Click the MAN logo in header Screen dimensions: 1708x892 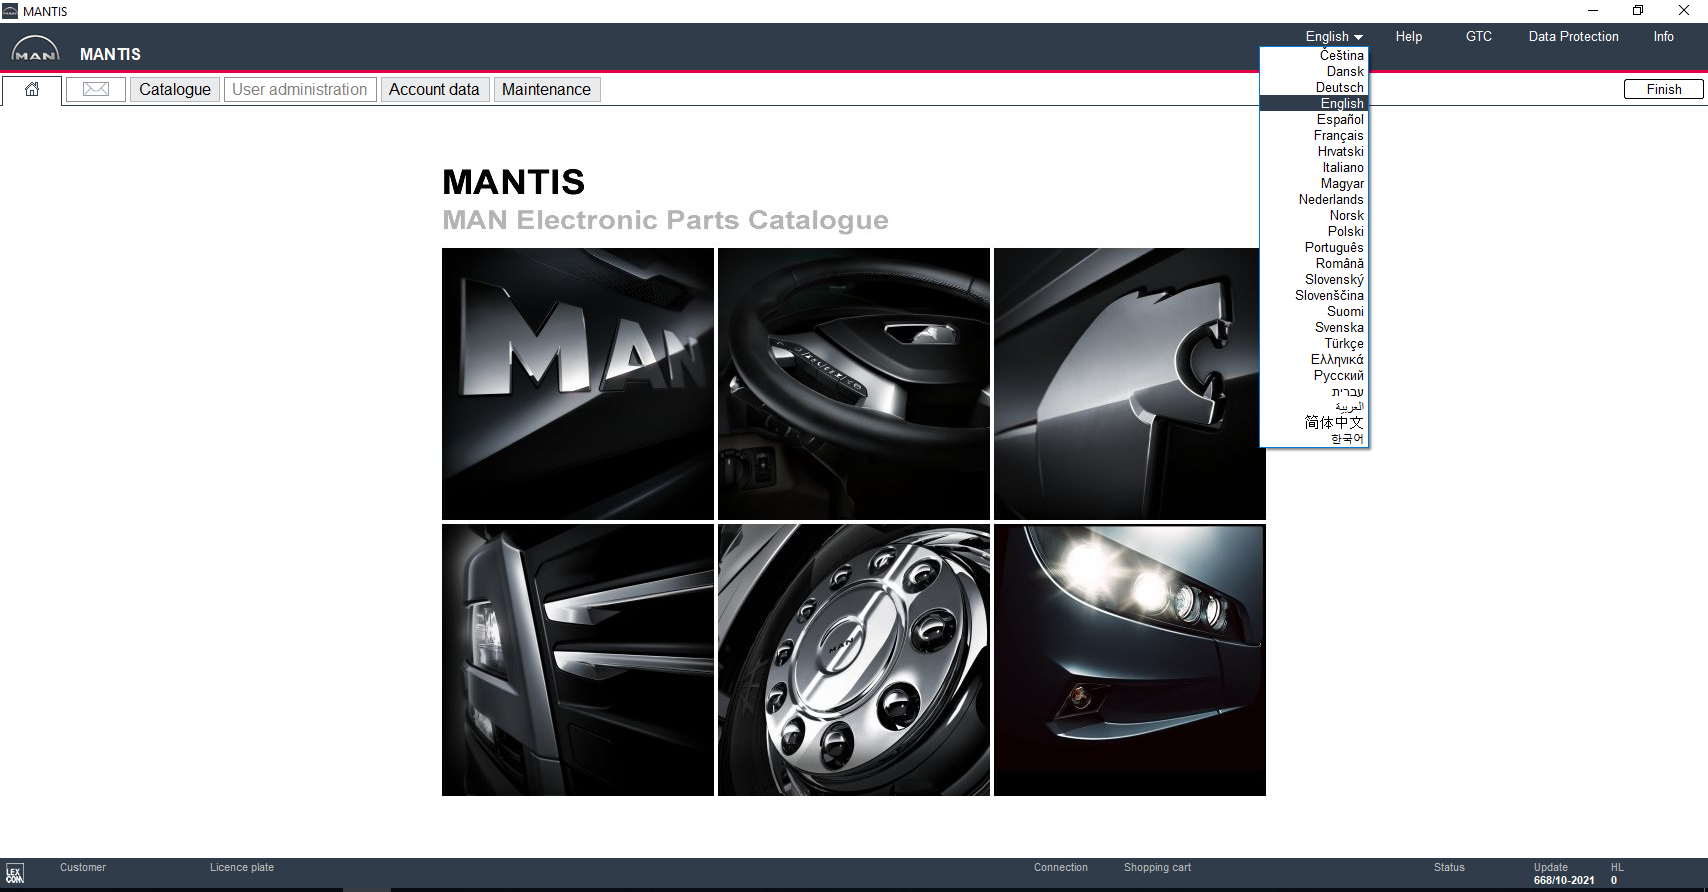(35, 49)
